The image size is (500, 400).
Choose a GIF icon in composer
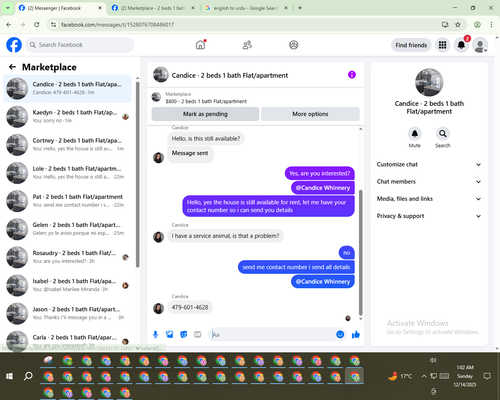point(198,334)
